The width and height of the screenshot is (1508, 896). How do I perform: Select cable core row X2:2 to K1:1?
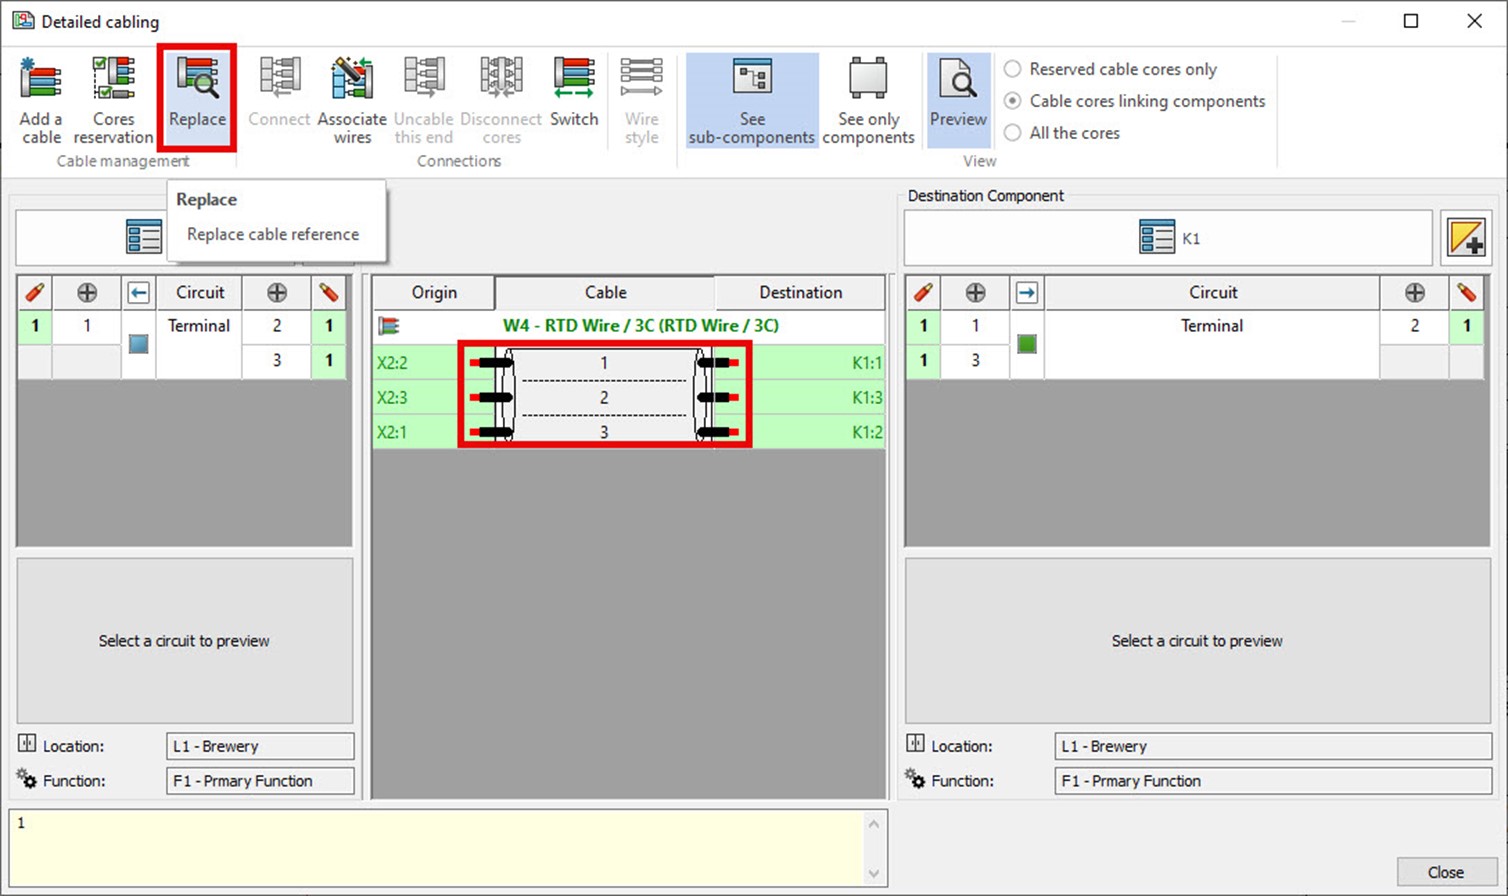(x=604, y=362)
